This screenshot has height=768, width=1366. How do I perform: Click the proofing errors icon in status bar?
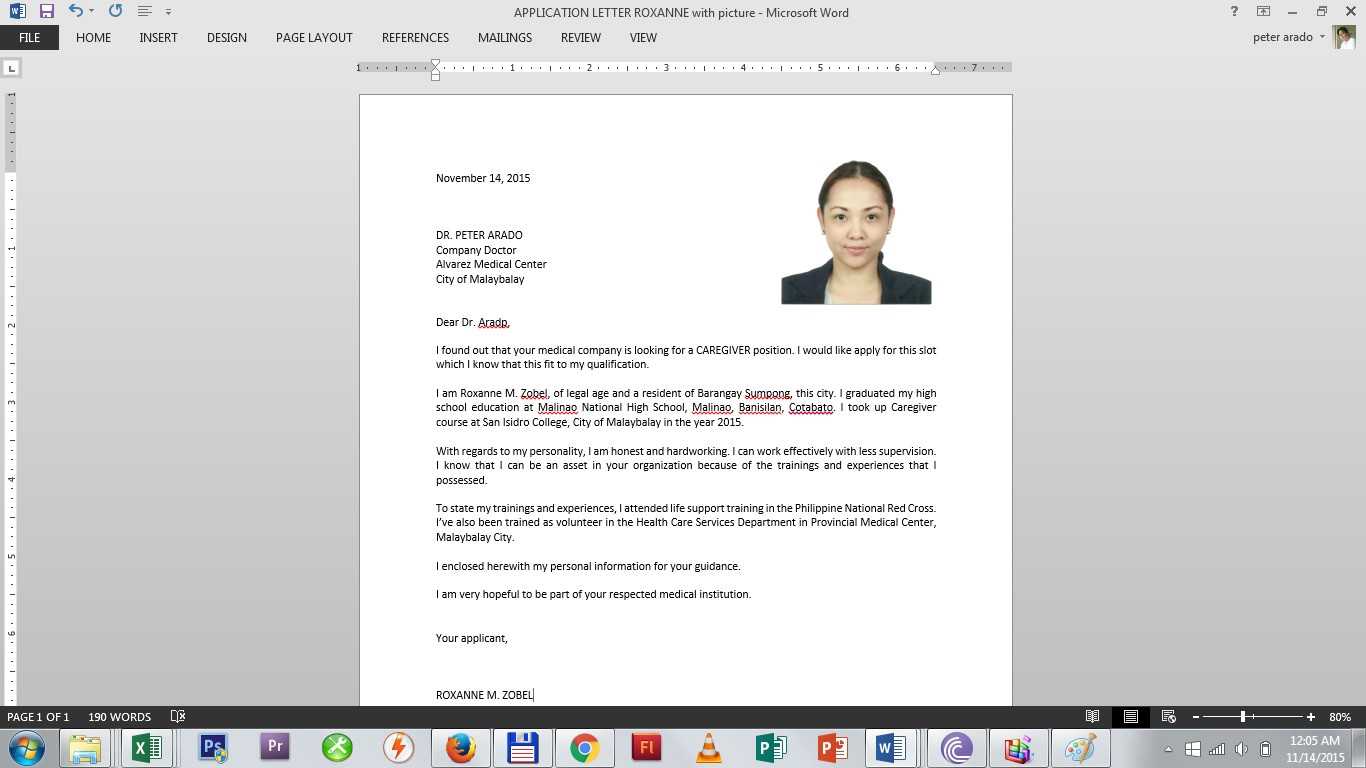coord(178,717)
